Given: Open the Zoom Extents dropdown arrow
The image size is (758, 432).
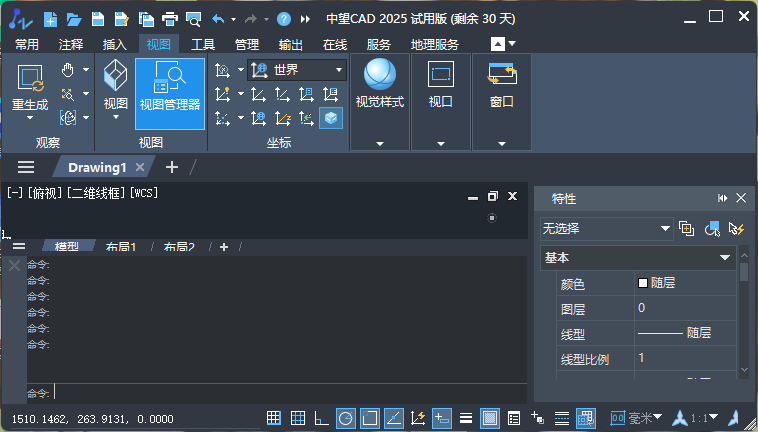Looking at the screenshot, I should pos(86,93).
